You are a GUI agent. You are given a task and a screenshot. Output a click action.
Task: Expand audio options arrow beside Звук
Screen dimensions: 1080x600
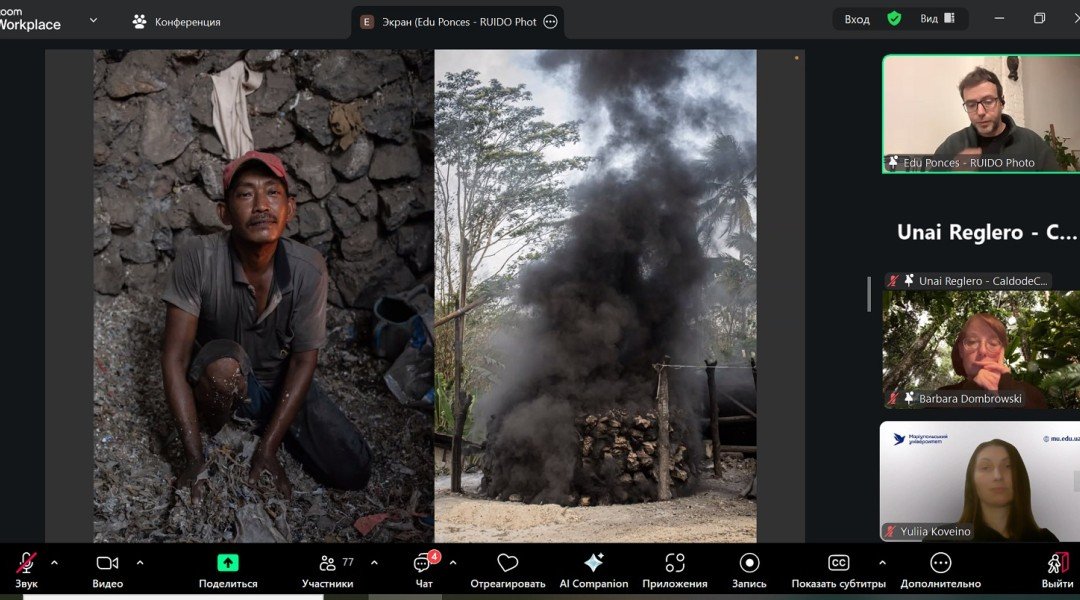(x=54, y=562)
